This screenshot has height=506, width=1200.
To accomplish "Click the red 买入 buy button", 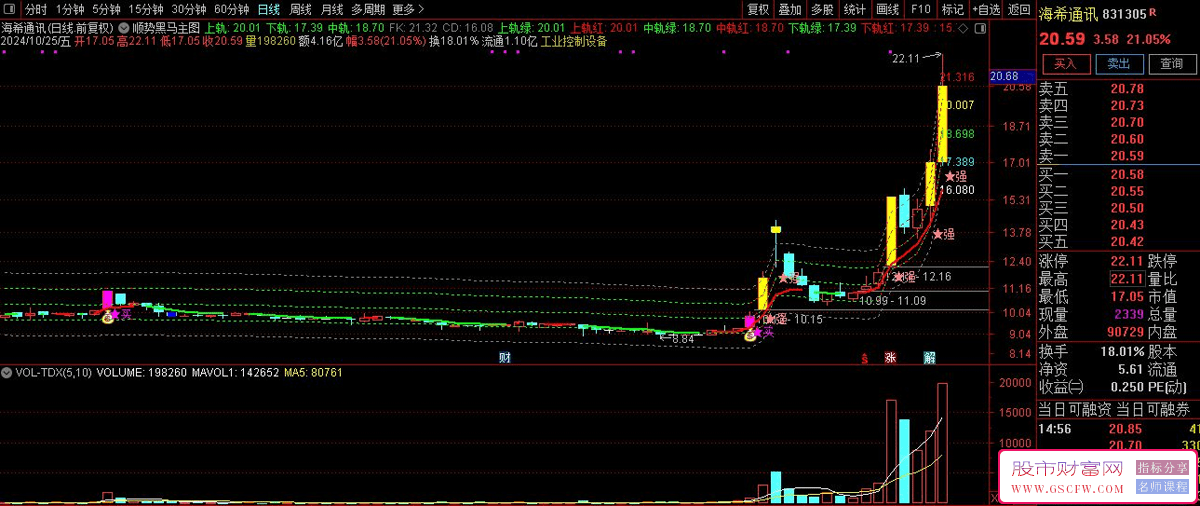I will tap(1066, 63).
